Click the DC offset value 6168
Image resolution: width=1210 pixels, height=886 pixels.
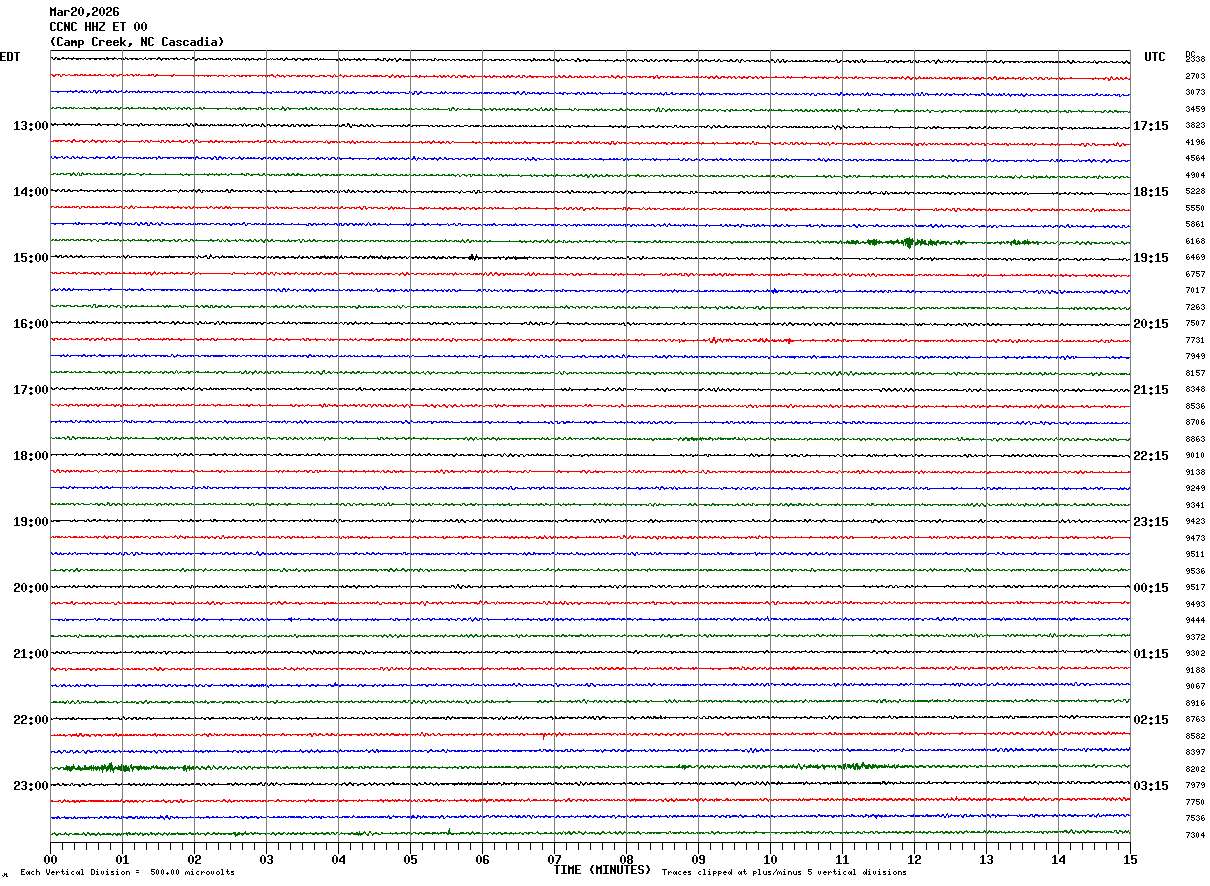[1195, 241]
